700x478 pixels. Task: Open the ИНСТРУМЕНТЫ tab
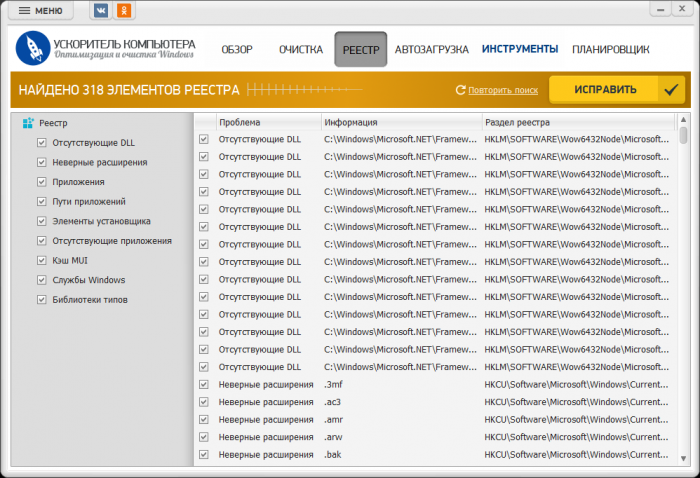tap(519, 49)
